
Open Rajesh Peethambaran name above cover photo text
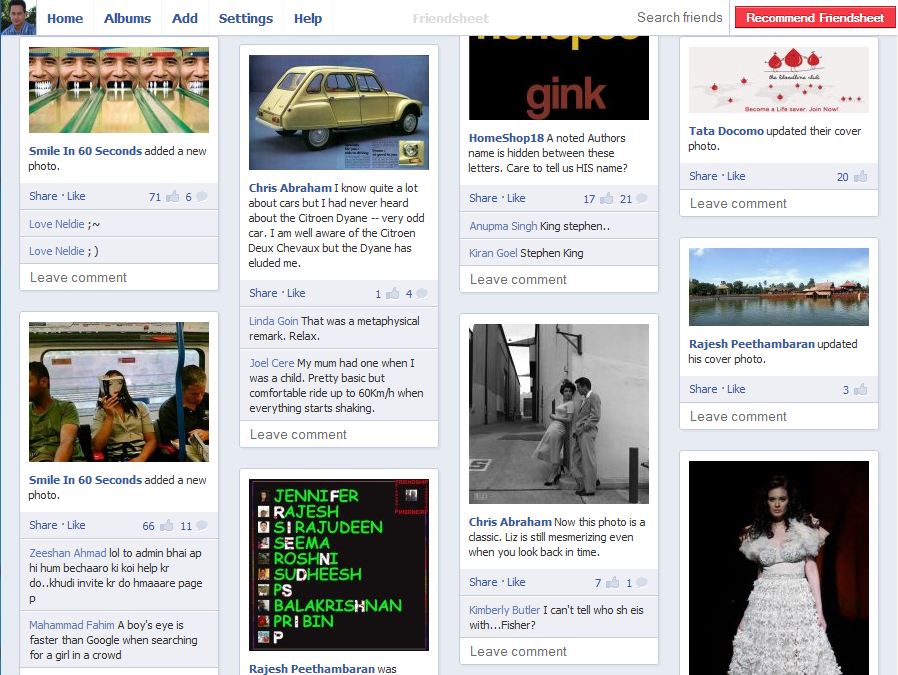pos(751,344)
